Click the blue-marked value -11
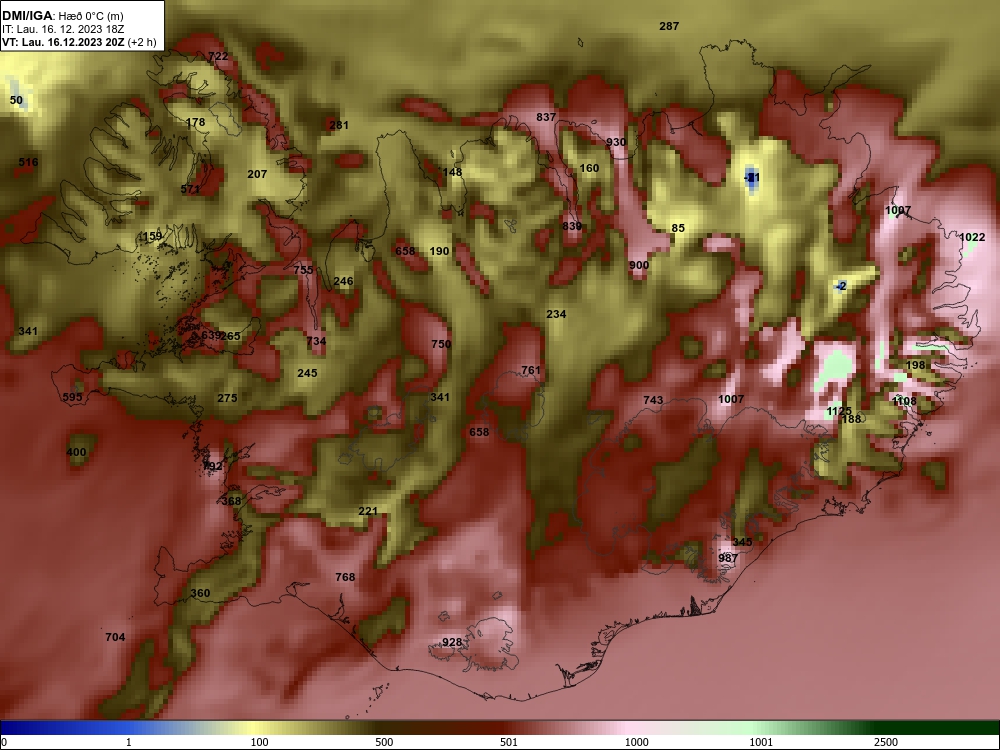Viewport: 1000px width, 750px height. (x=753, y=177)
